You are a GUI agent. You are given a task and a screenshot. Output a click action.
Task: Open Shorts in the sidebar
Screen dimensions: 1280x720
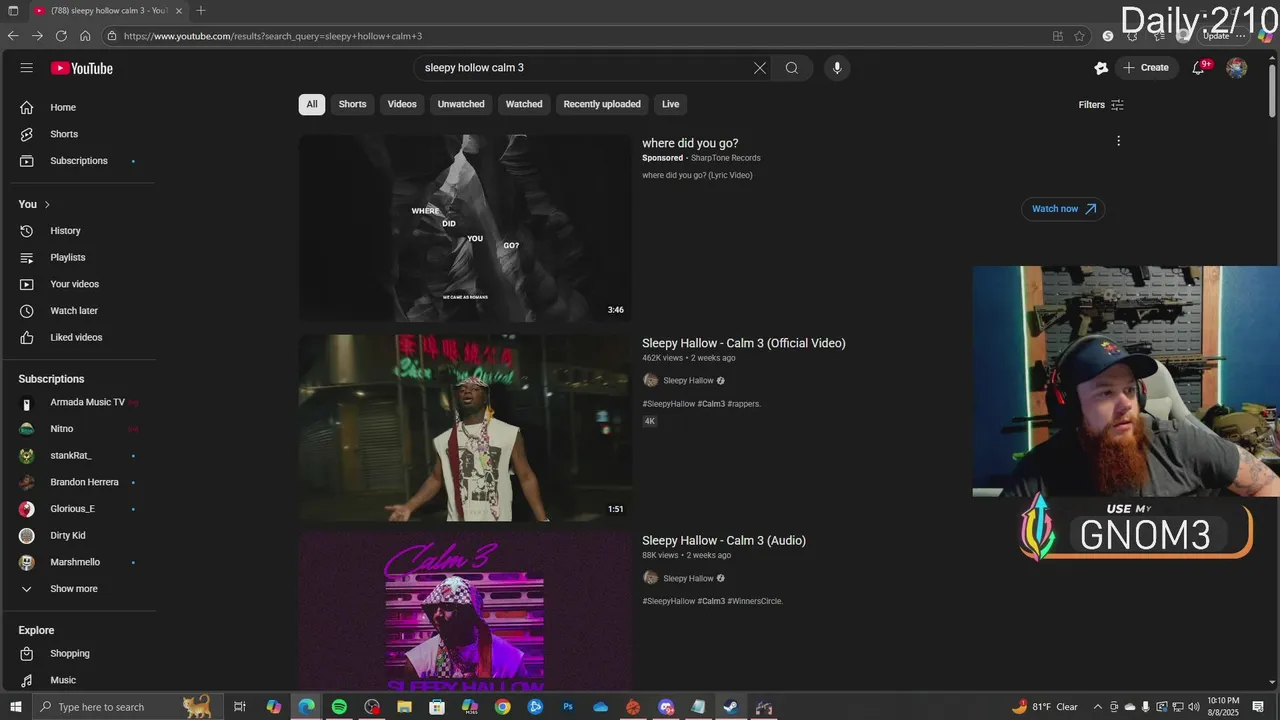coord(84,134)
